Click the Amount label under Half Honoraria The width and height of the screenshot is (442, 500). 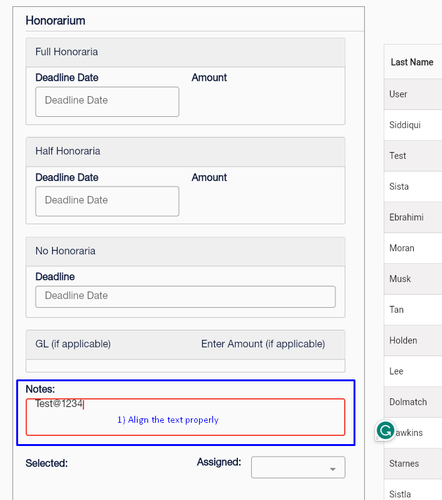tap(209, 177)
